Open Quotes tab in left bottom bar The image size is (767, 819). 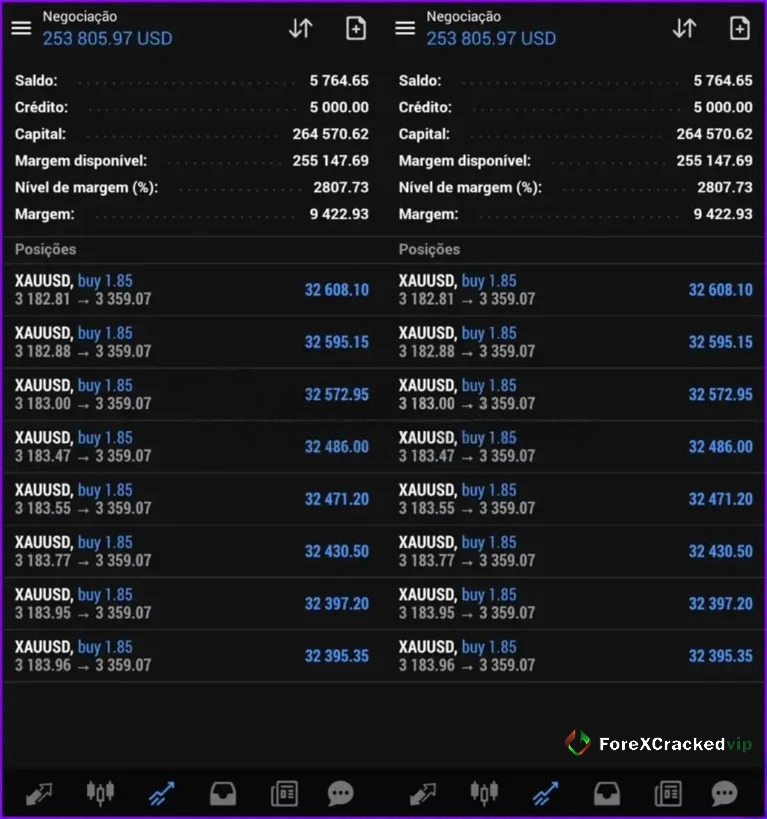[39, 793]
